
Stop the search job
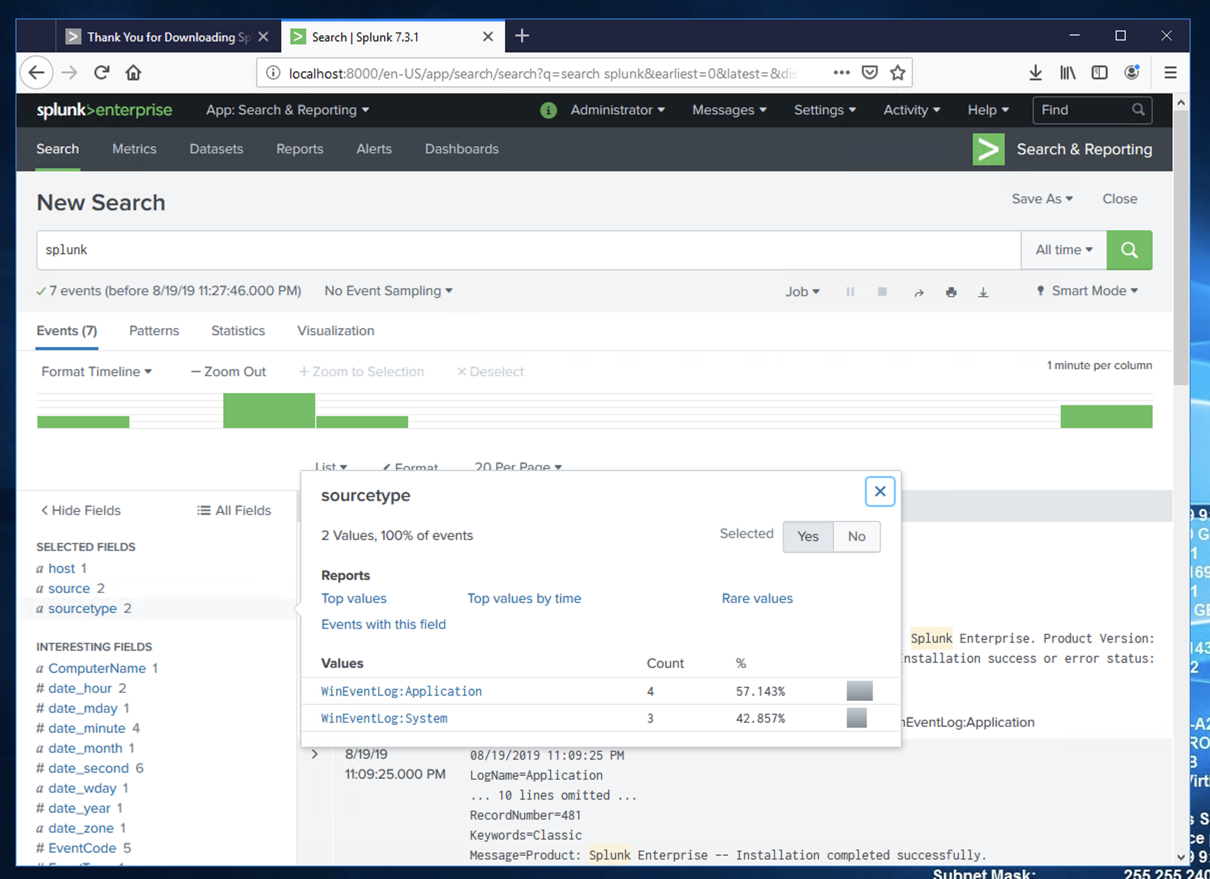point(882,292)
